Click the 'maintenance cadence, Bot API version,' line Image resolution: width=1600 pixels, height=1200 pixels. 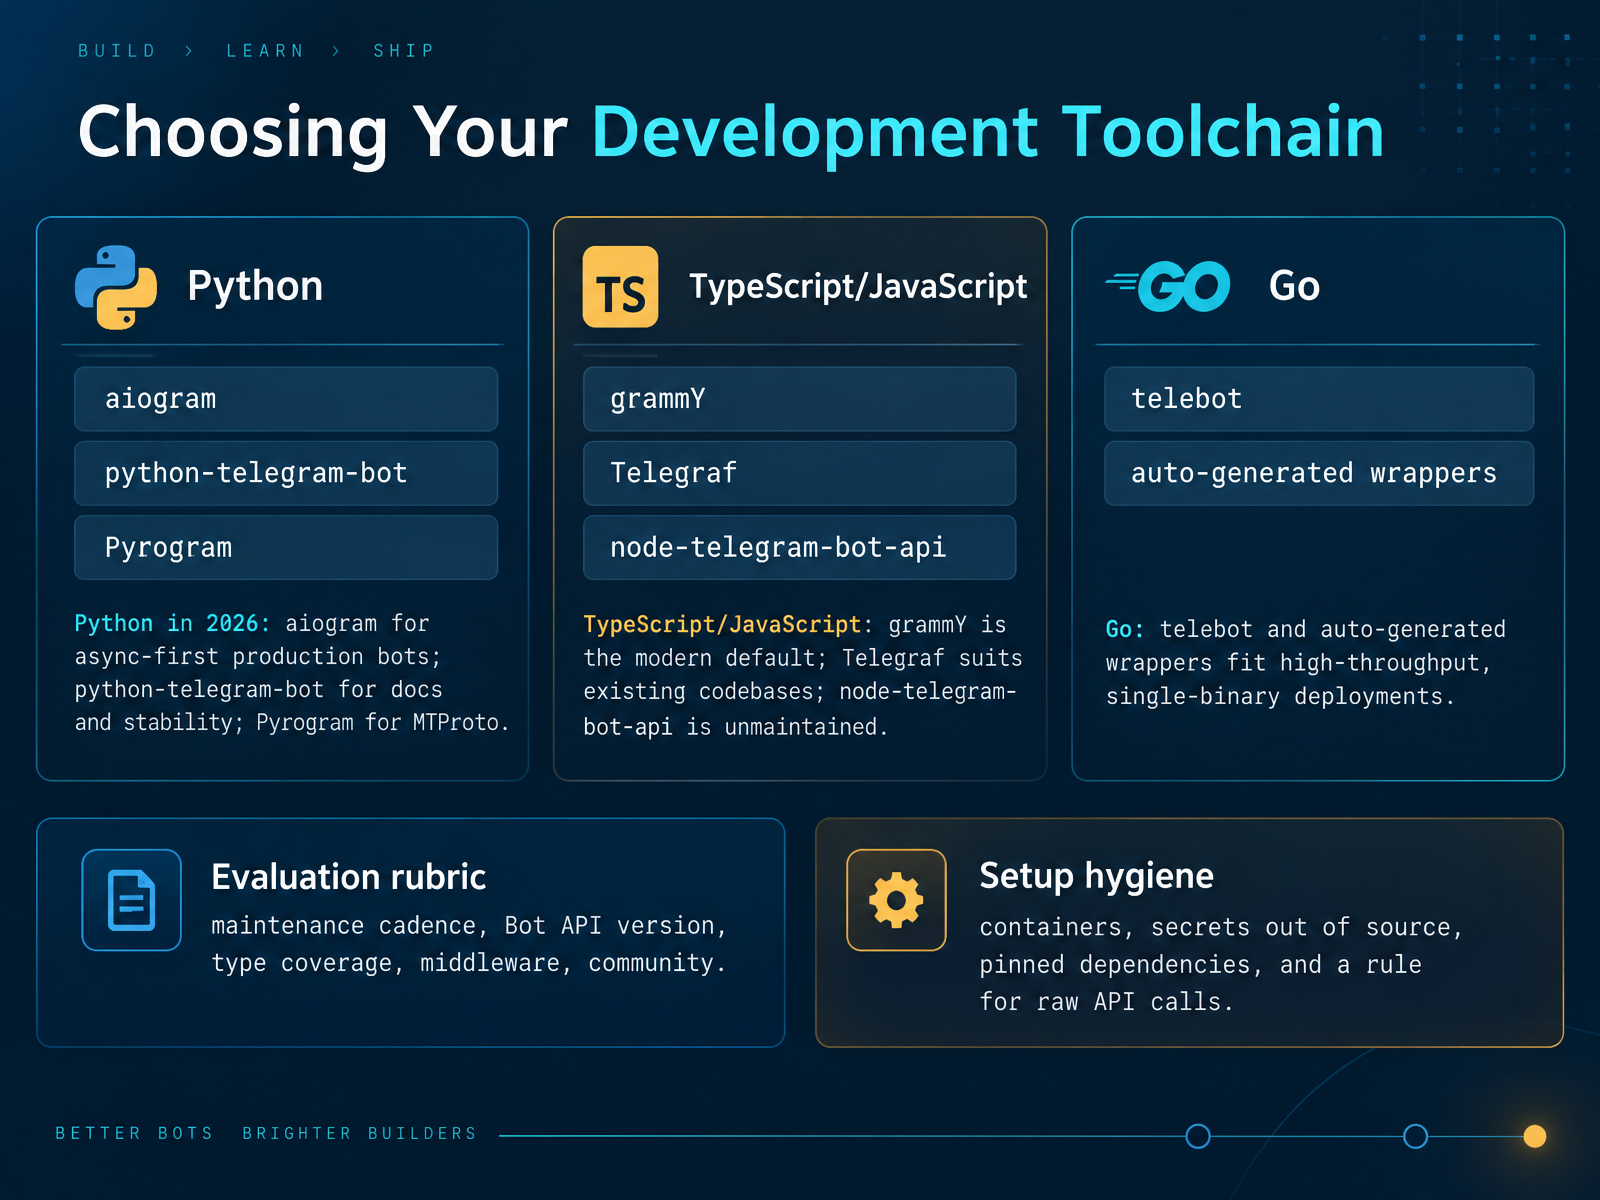pyautogui.click(x=469, y=926)
